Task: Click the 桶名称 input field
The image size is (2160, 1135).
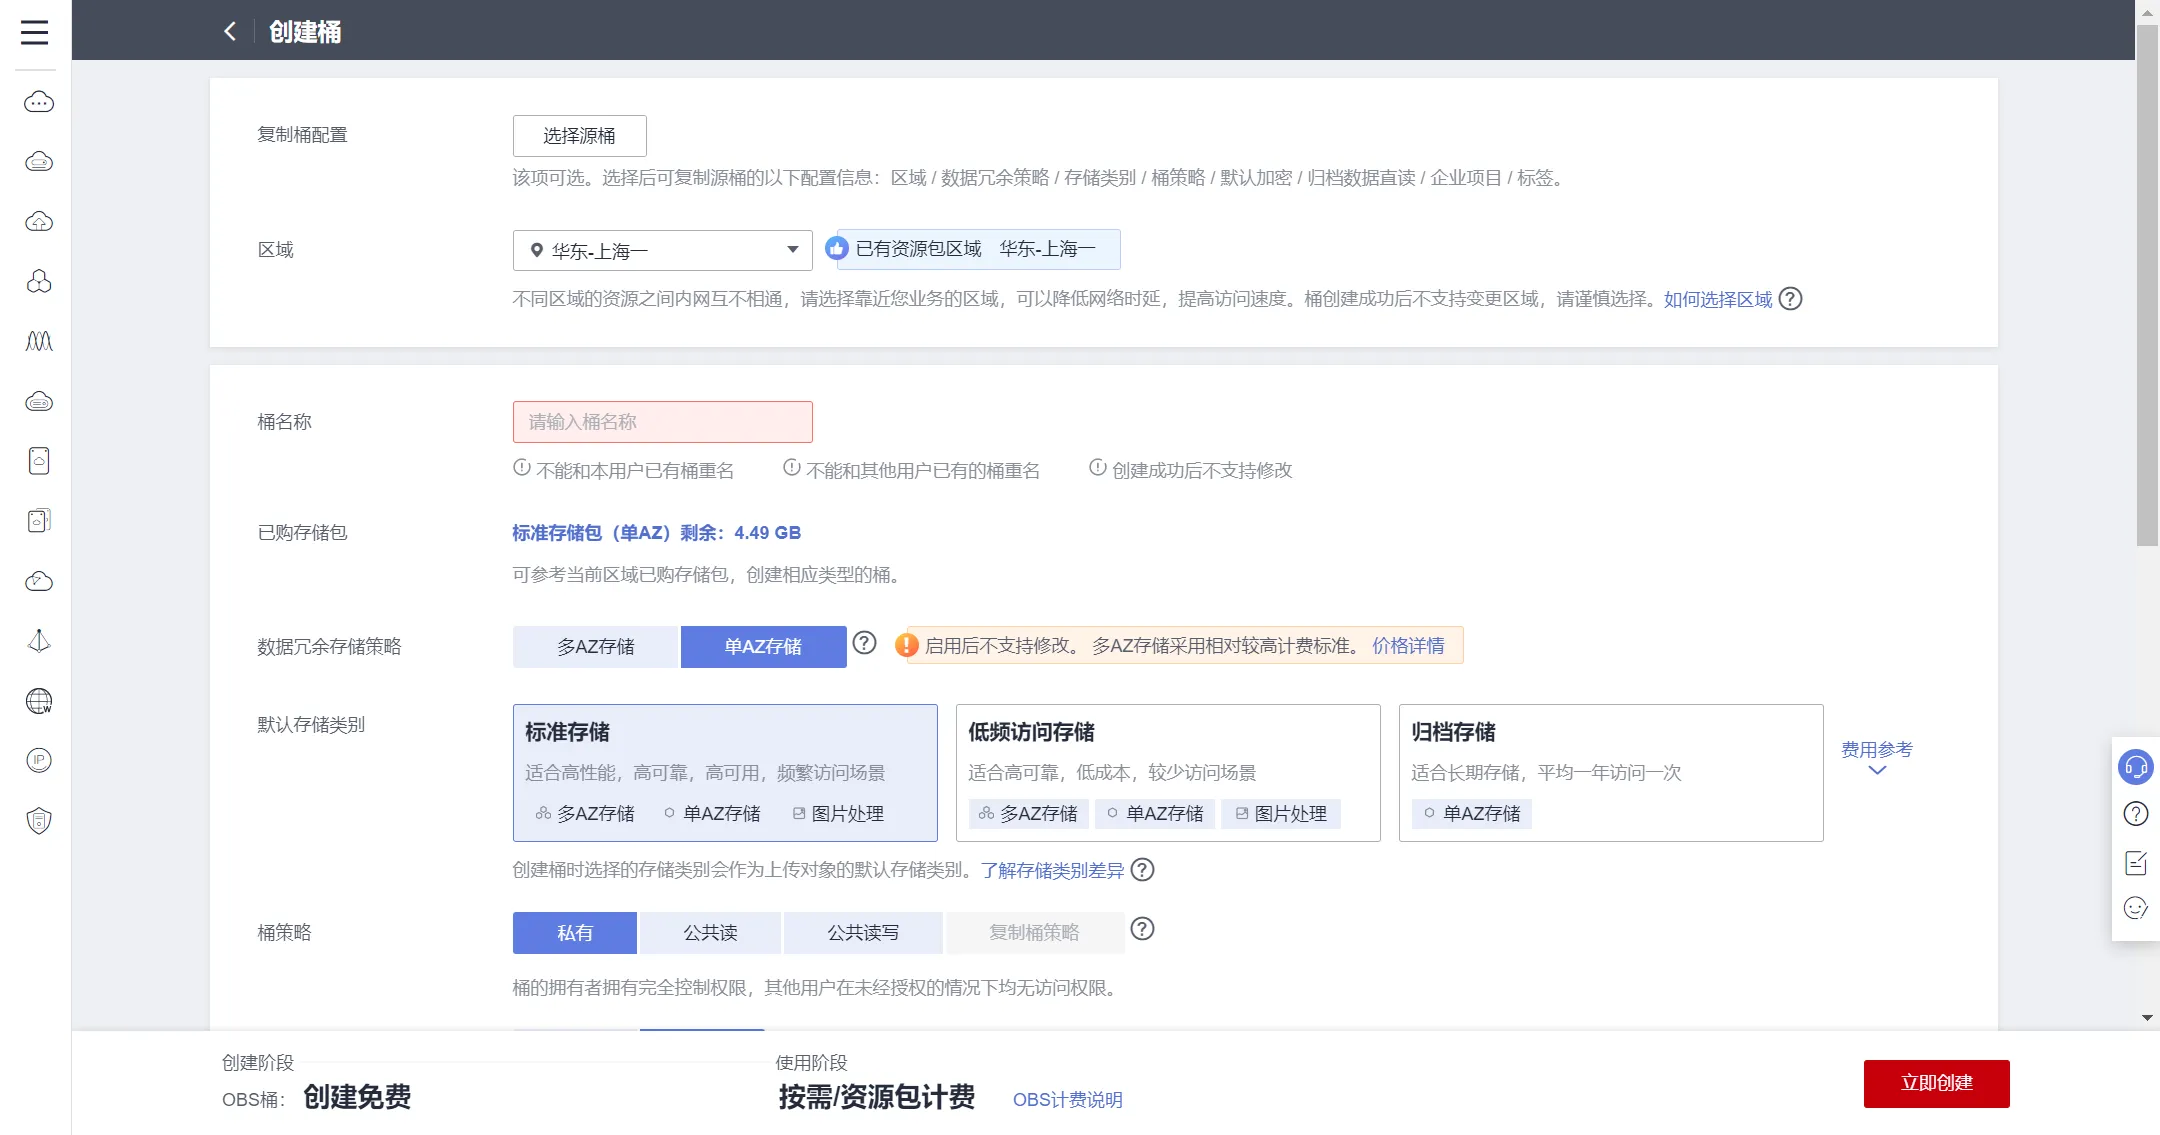Action: [662, 422]
